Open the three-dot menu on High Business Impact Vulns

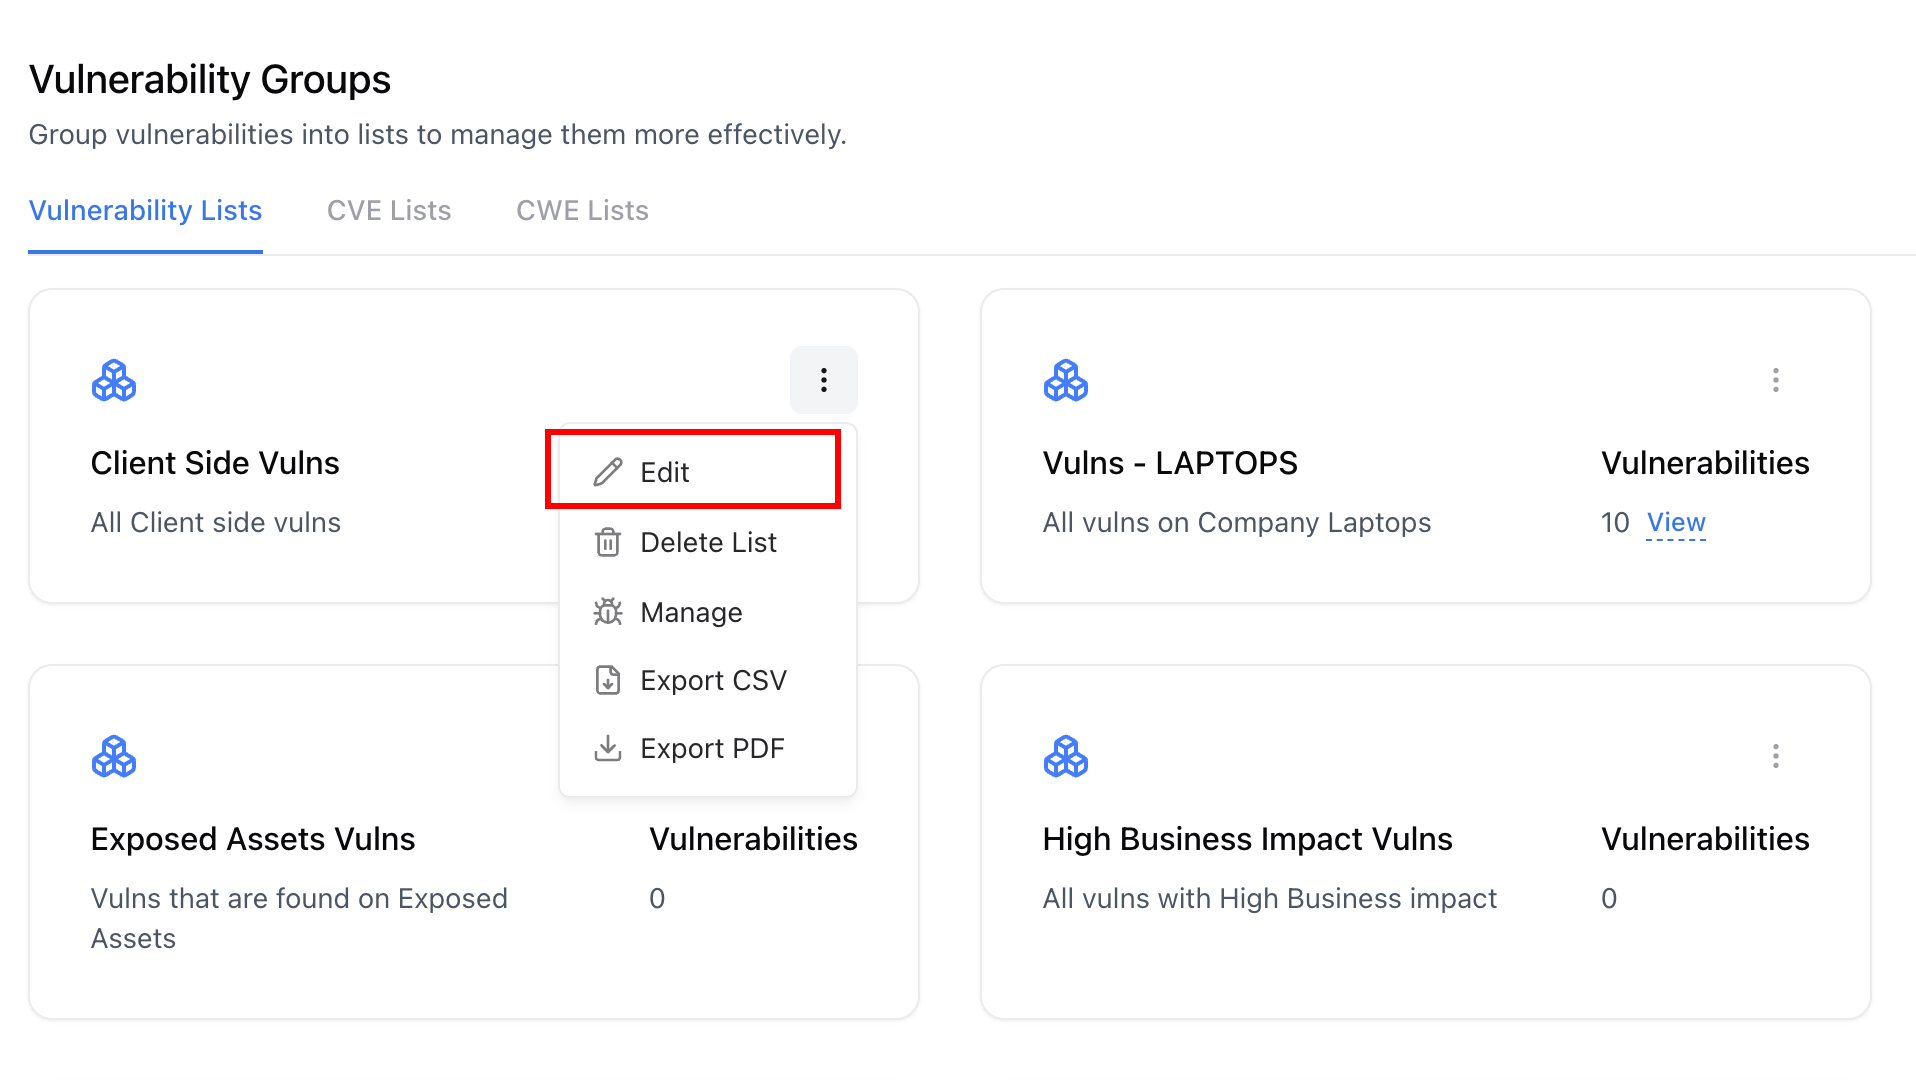[1775, 756]
